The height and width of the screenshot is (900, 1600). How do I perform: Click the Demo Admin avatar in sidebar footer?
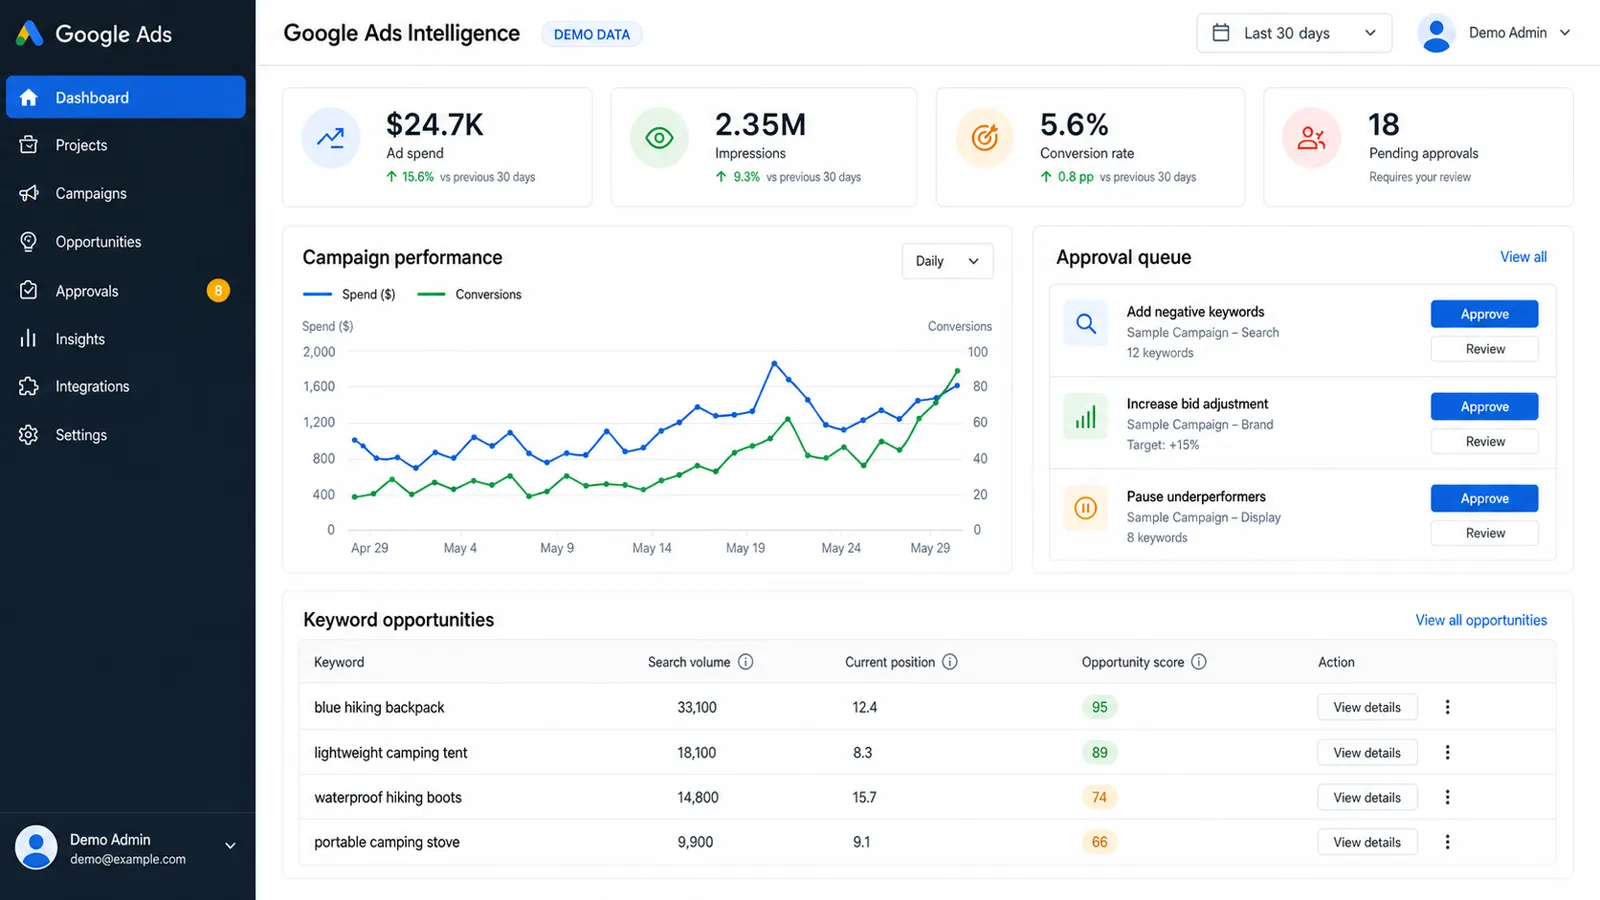[36, 848]
